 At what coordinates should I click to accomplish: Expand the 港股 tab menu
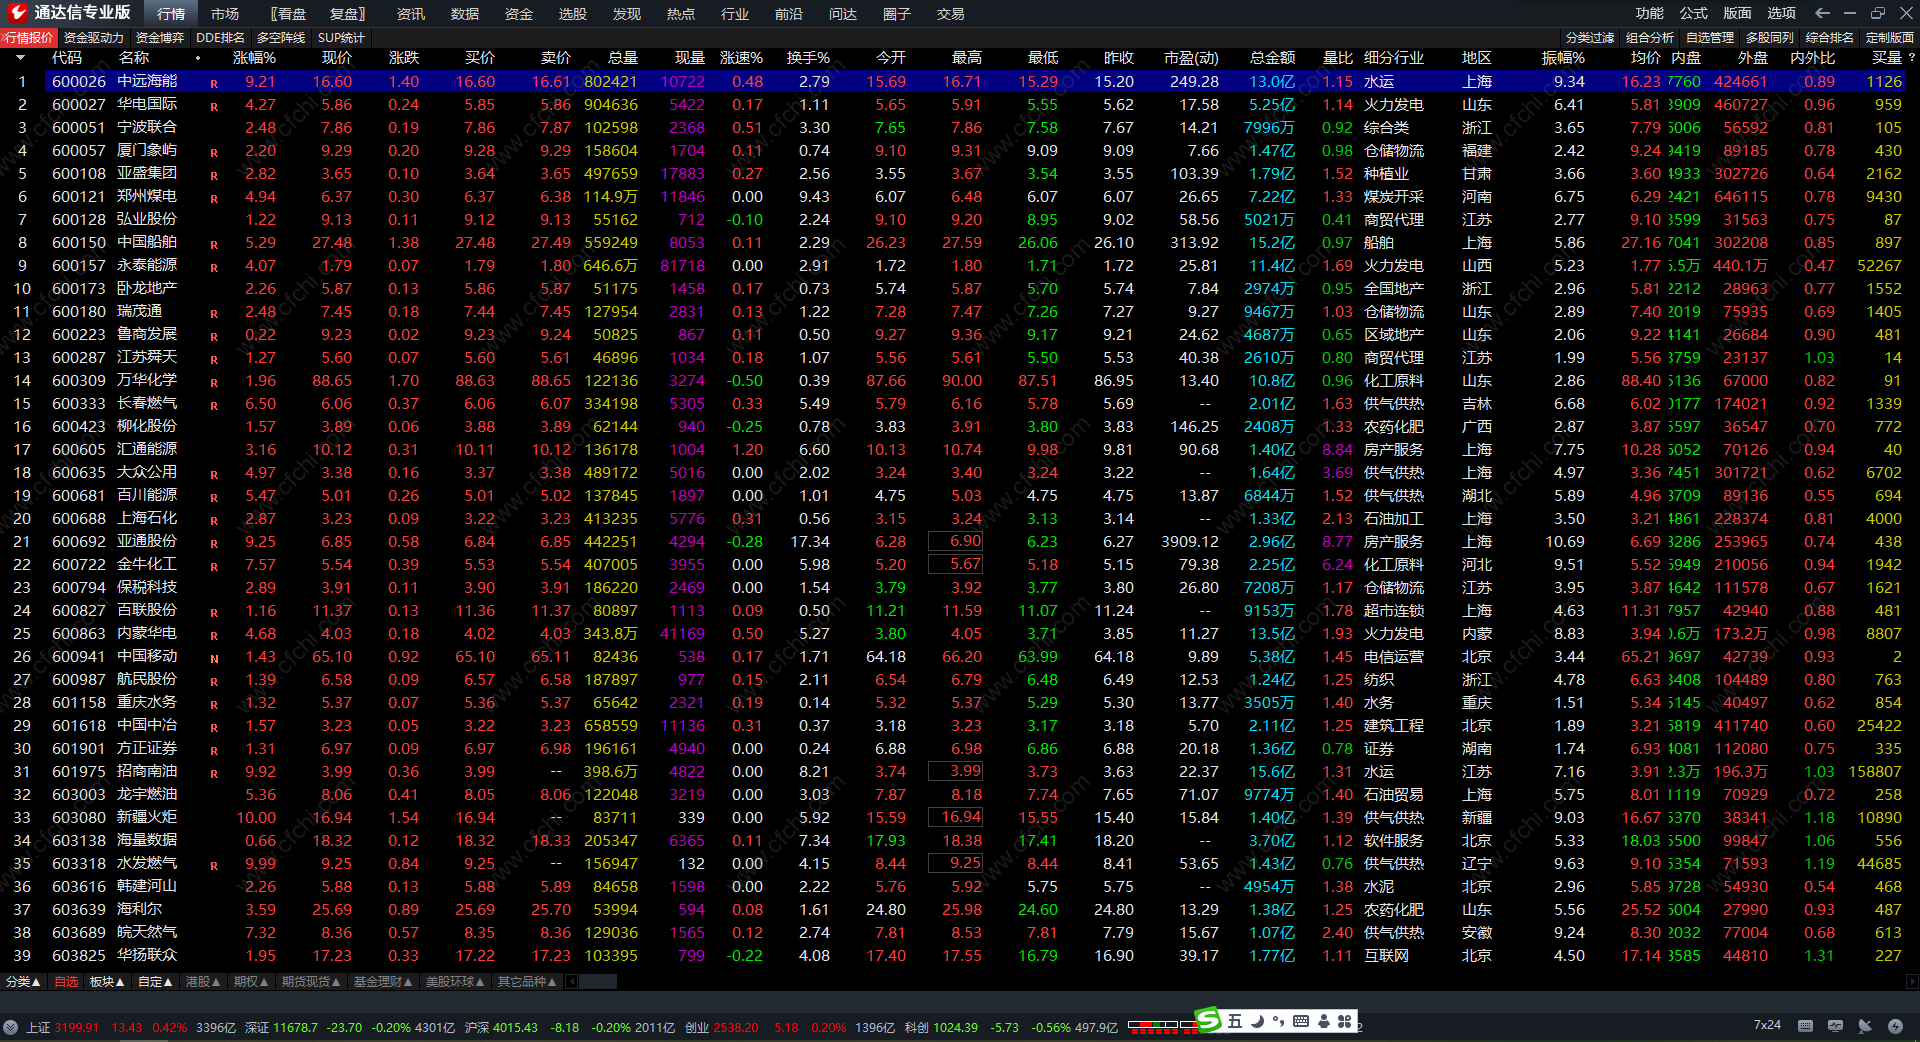click(203, 982)
